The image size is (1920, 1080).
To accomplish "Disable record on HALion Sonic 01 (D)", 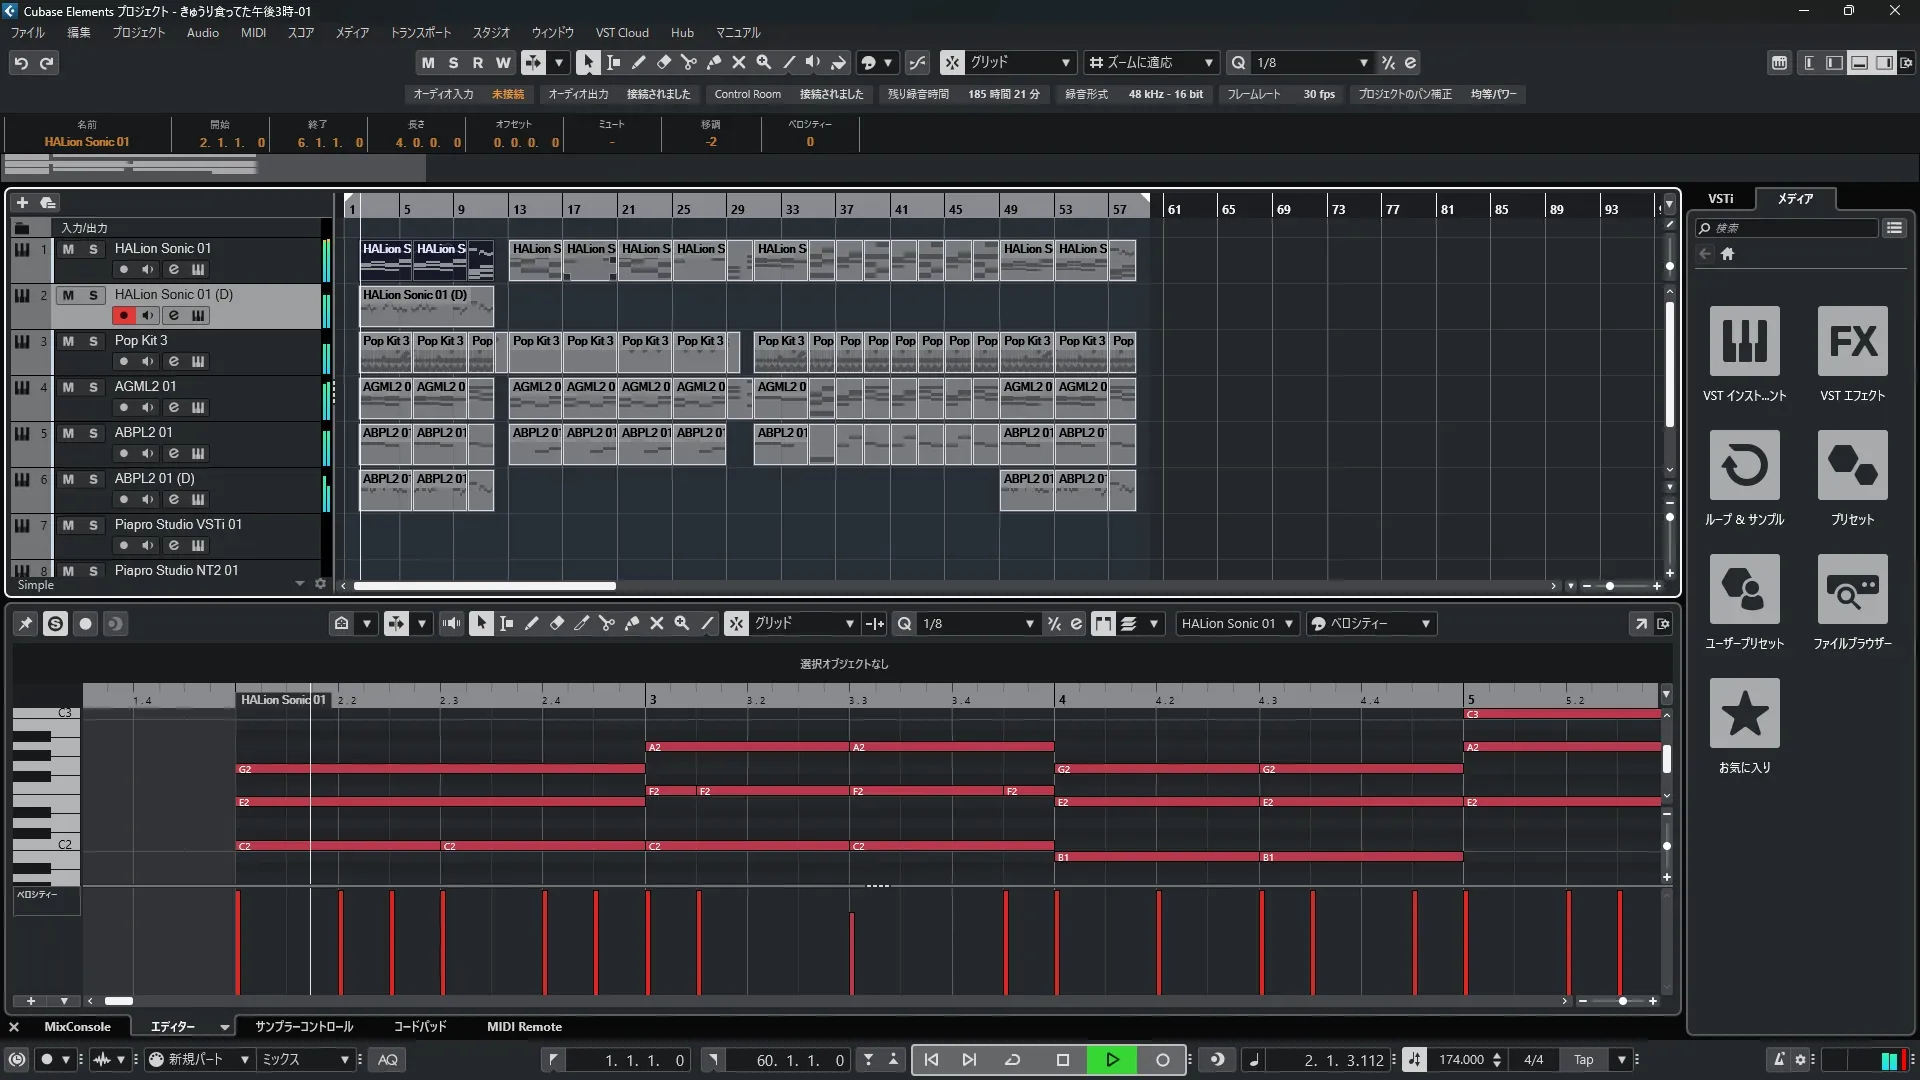I will coord(123,316).
